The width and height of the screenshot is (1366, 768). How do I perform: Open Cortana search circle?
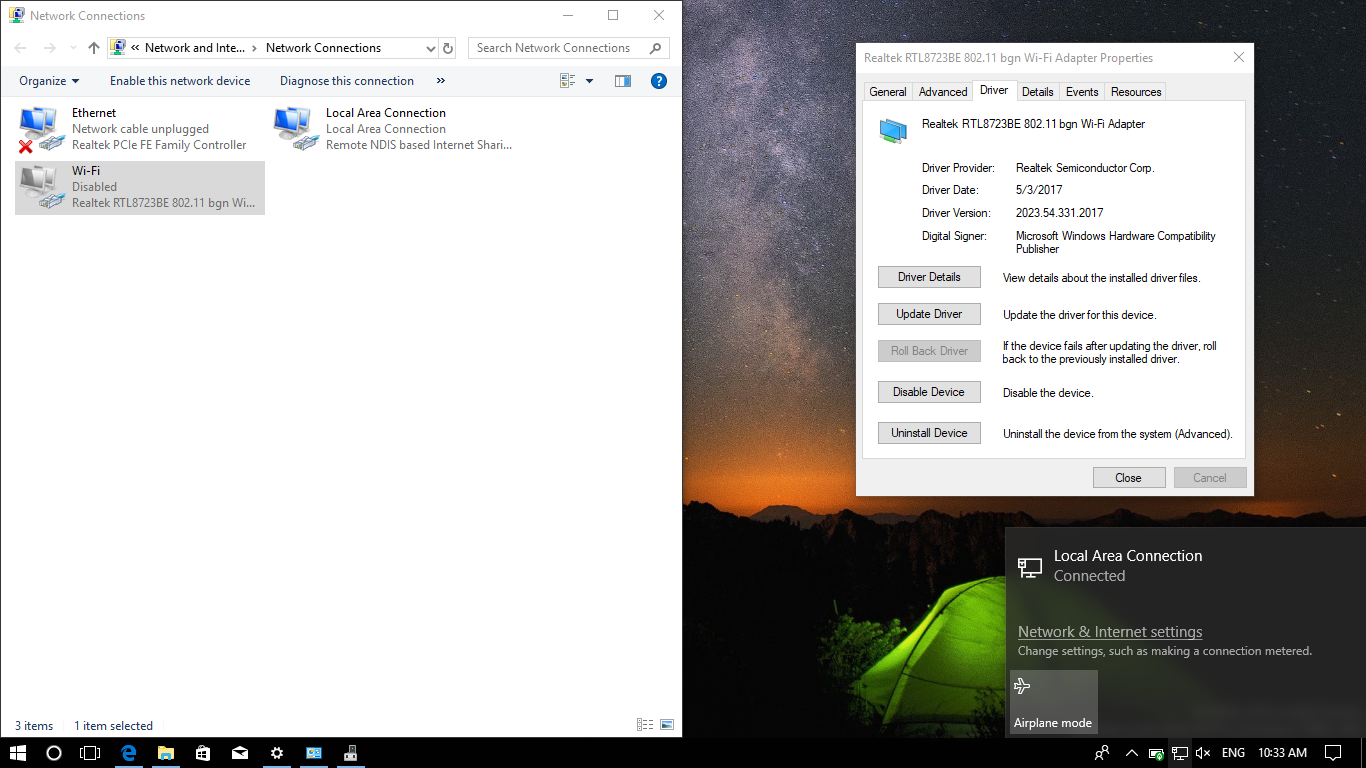54,753
